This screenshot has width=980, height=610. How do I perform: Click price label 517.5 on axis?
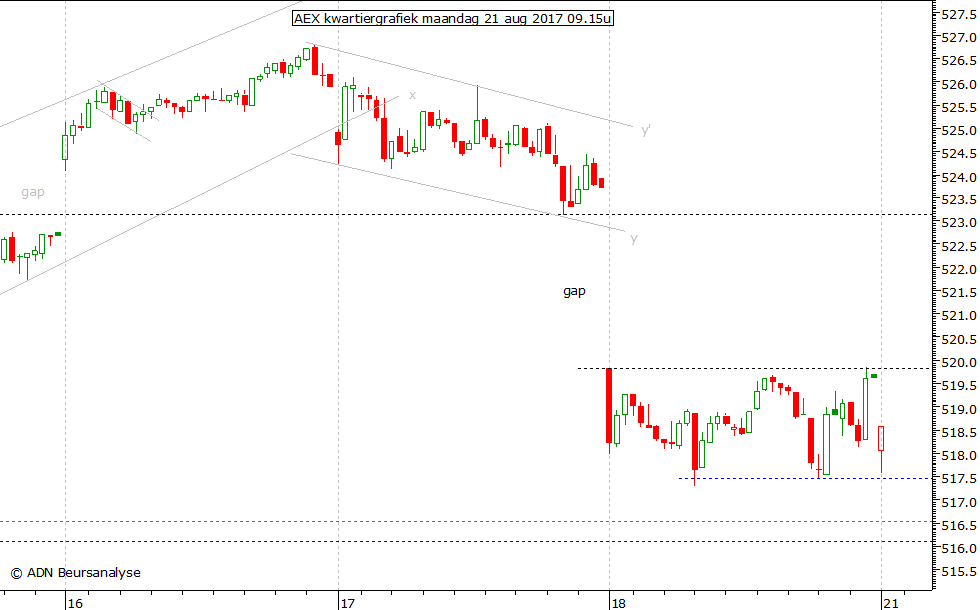click(959, 479)
